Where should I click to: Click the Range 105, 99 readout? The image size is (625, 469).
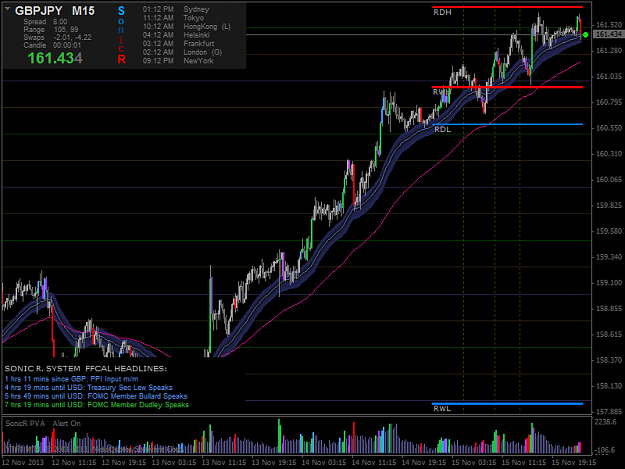(x=51, y=29)
